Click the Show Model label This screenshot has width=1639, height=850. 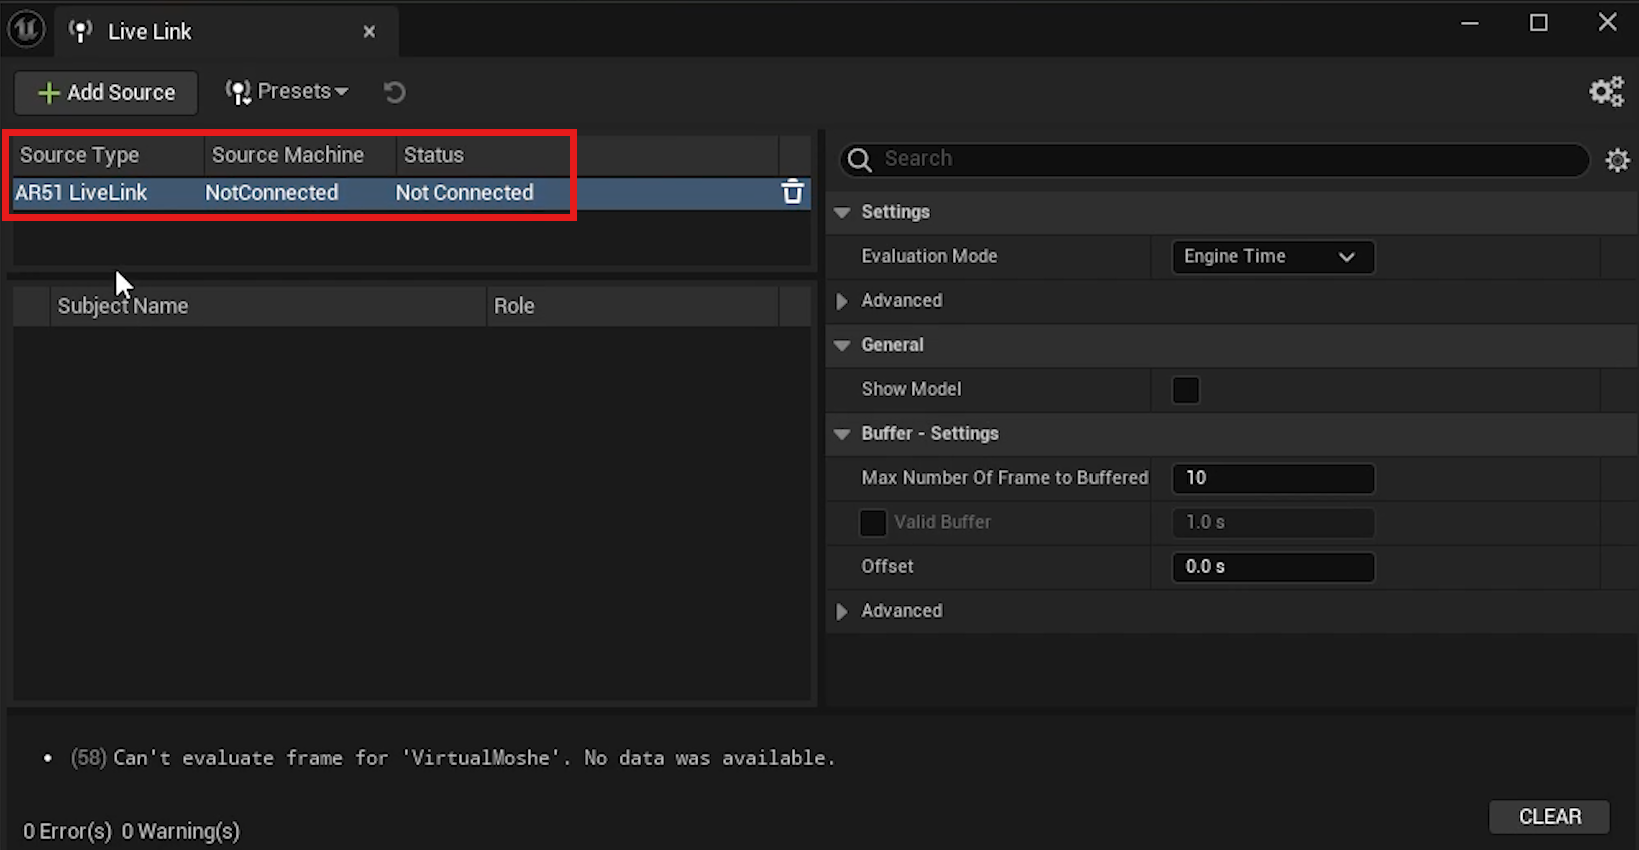click(911, 389)
